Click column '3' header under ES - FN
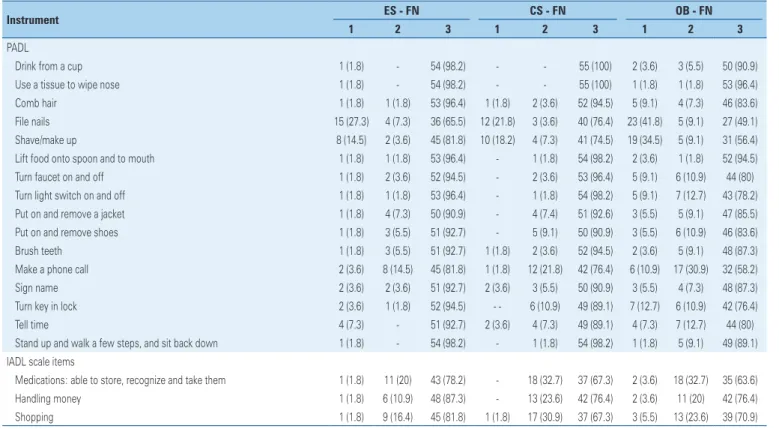This screenshot has width=779, height=429. (x=448, y=29)
